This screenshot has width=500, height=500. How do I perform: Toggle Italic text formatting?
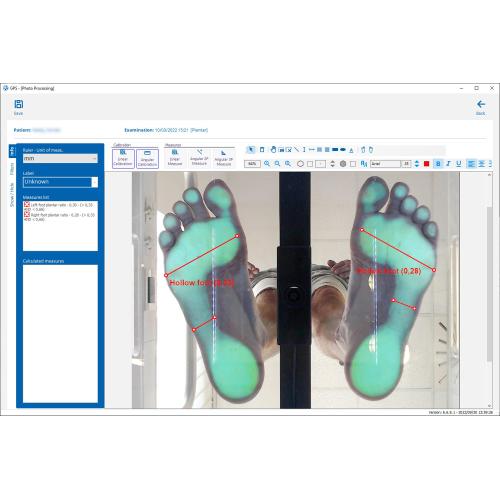click(x=449, y=164)
